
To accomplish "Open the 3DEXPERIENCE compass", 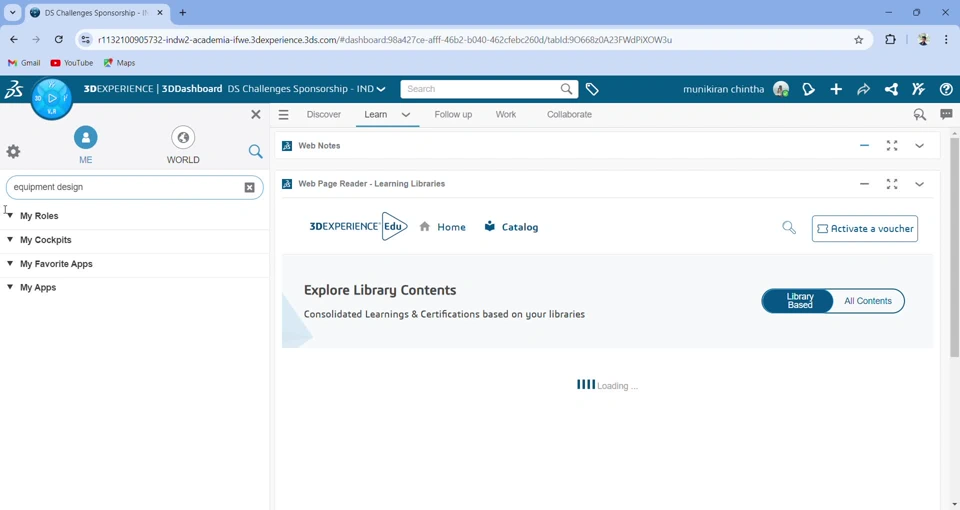I will pyautogui.click(x=52, y=98).
